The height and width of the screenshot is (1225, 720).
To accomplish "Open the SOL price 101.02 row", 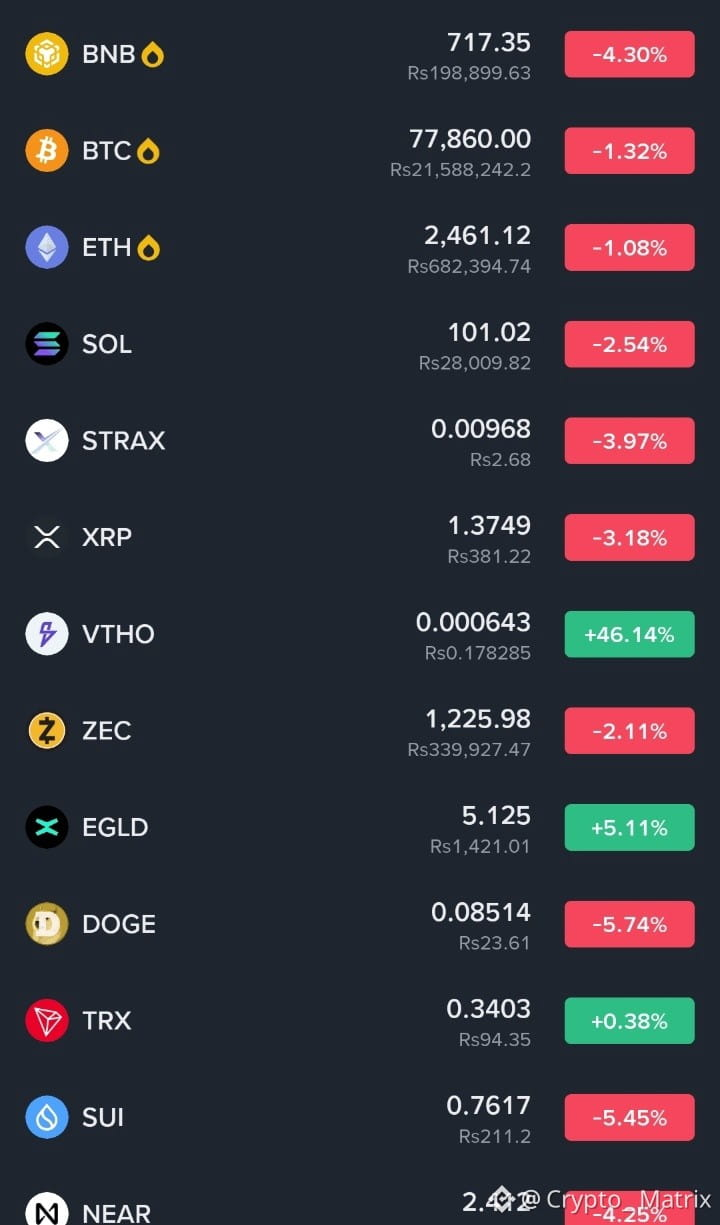I will (360, 344).
